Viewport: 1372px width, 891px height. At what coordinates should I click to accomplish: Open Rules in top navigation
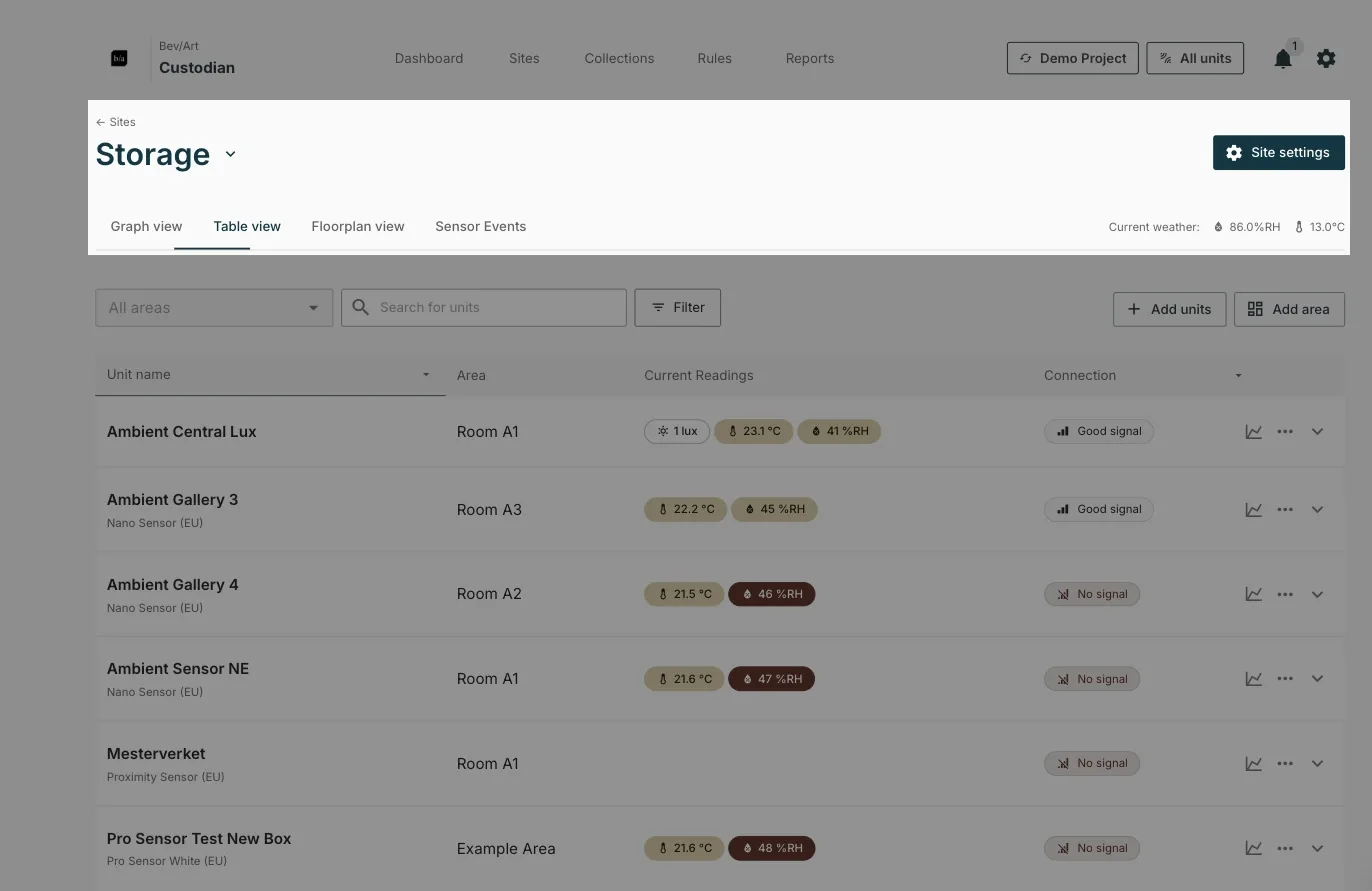[x=715, y=59]
